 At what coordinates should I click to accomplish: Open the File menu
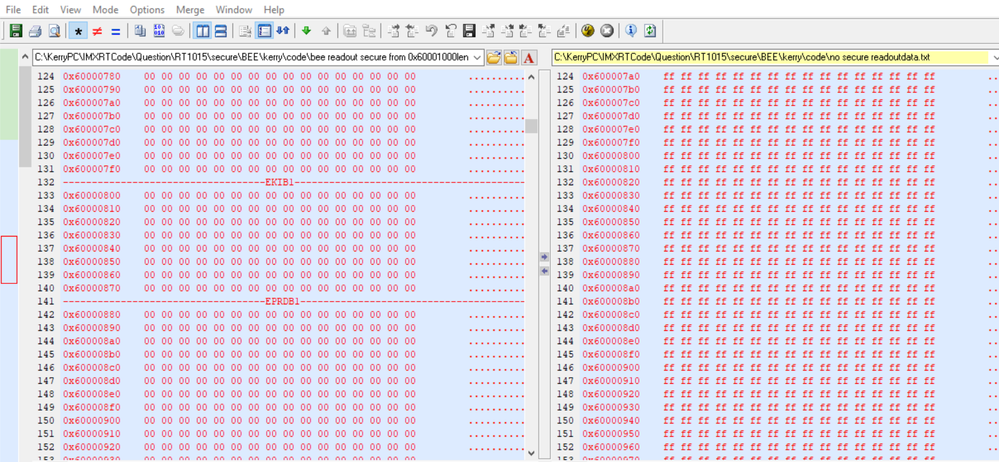coord(13,10)
